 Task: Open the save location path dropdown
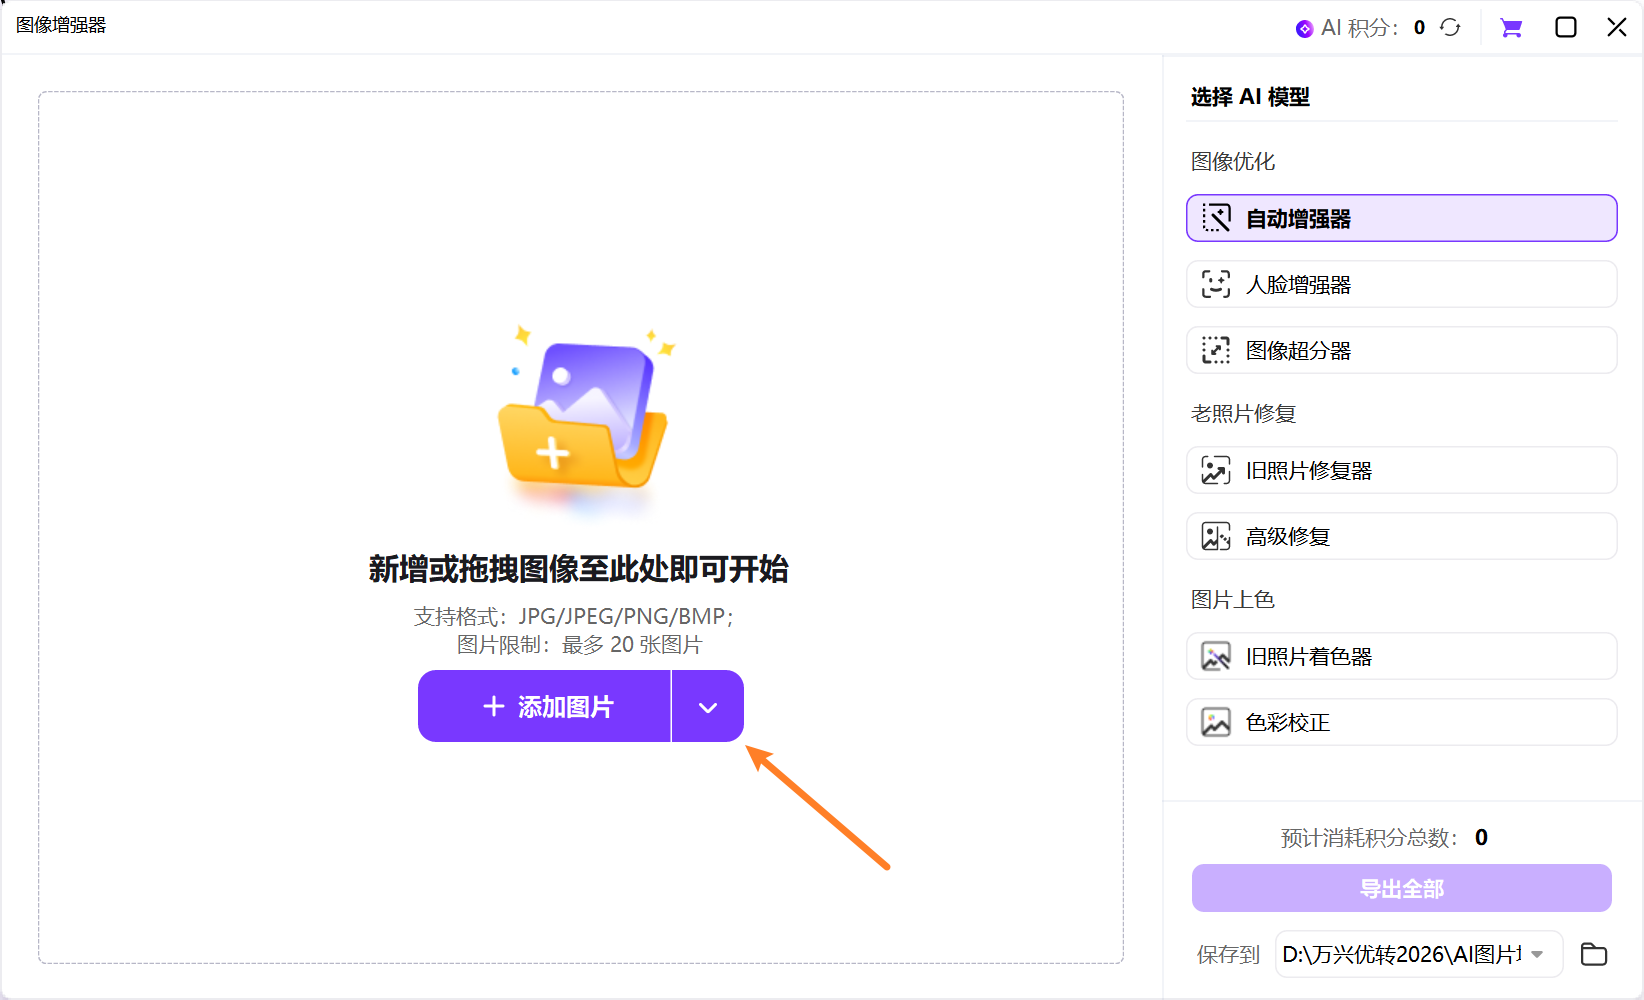tap(1535, 954)
